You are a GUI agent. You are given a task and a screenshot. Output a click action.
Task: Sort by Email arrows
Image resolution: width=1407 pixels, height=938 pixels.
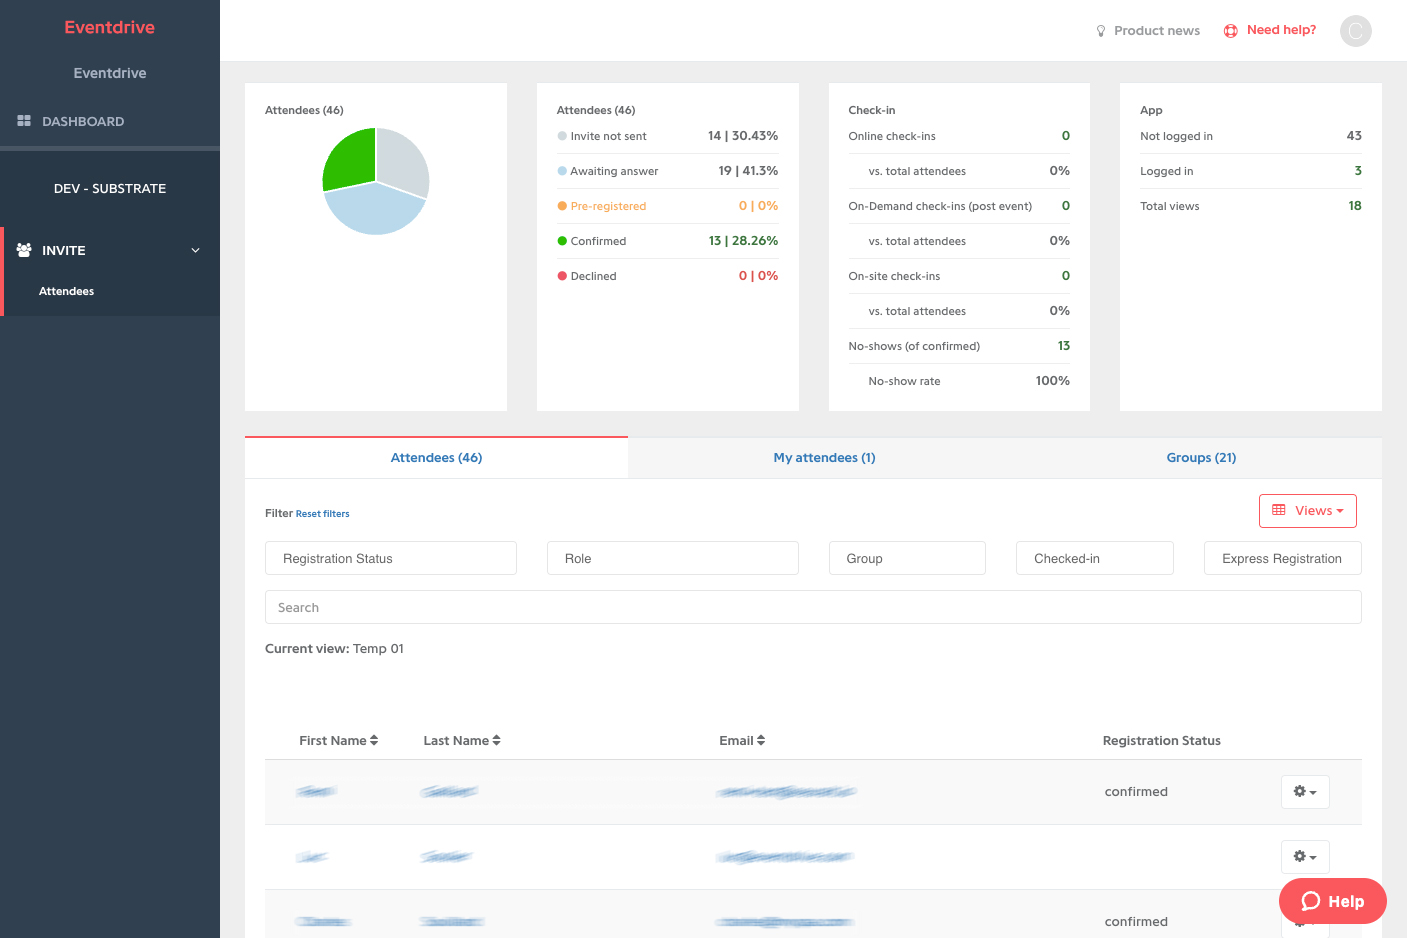(761, 741)
